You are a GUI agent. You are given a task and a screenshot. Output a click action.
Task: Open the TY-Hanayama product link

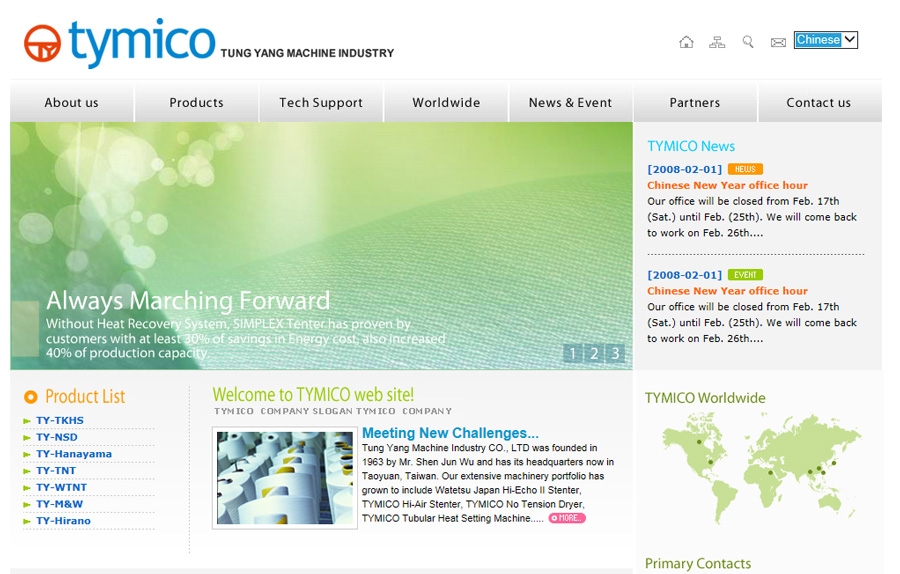pyautogui.click(x=74, y=454)
